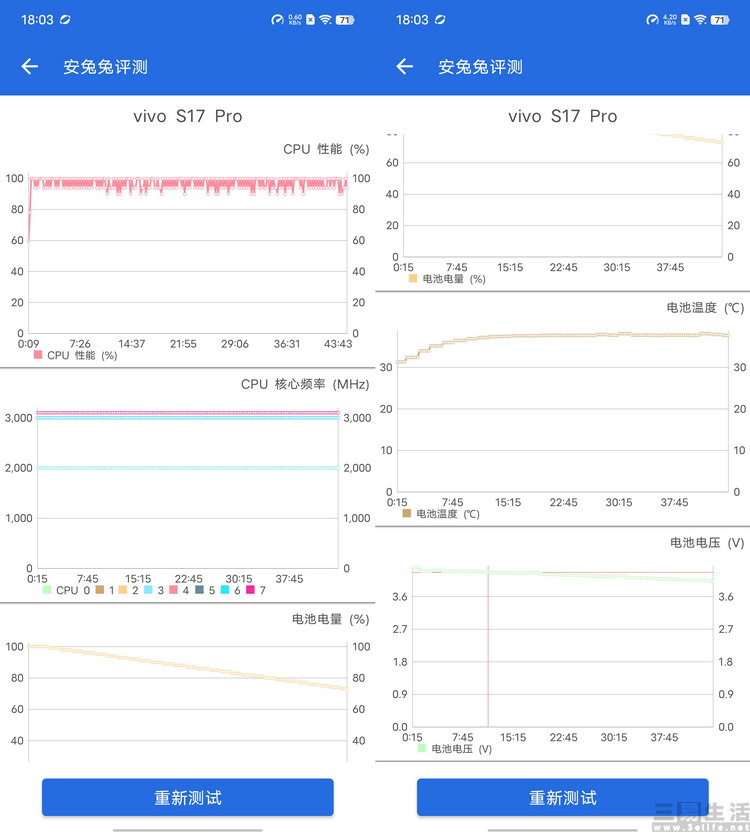Screen dimensions: 750x833
Task: Tap the left vivo S17 Pro device name
Action: [x=188, y=116]
